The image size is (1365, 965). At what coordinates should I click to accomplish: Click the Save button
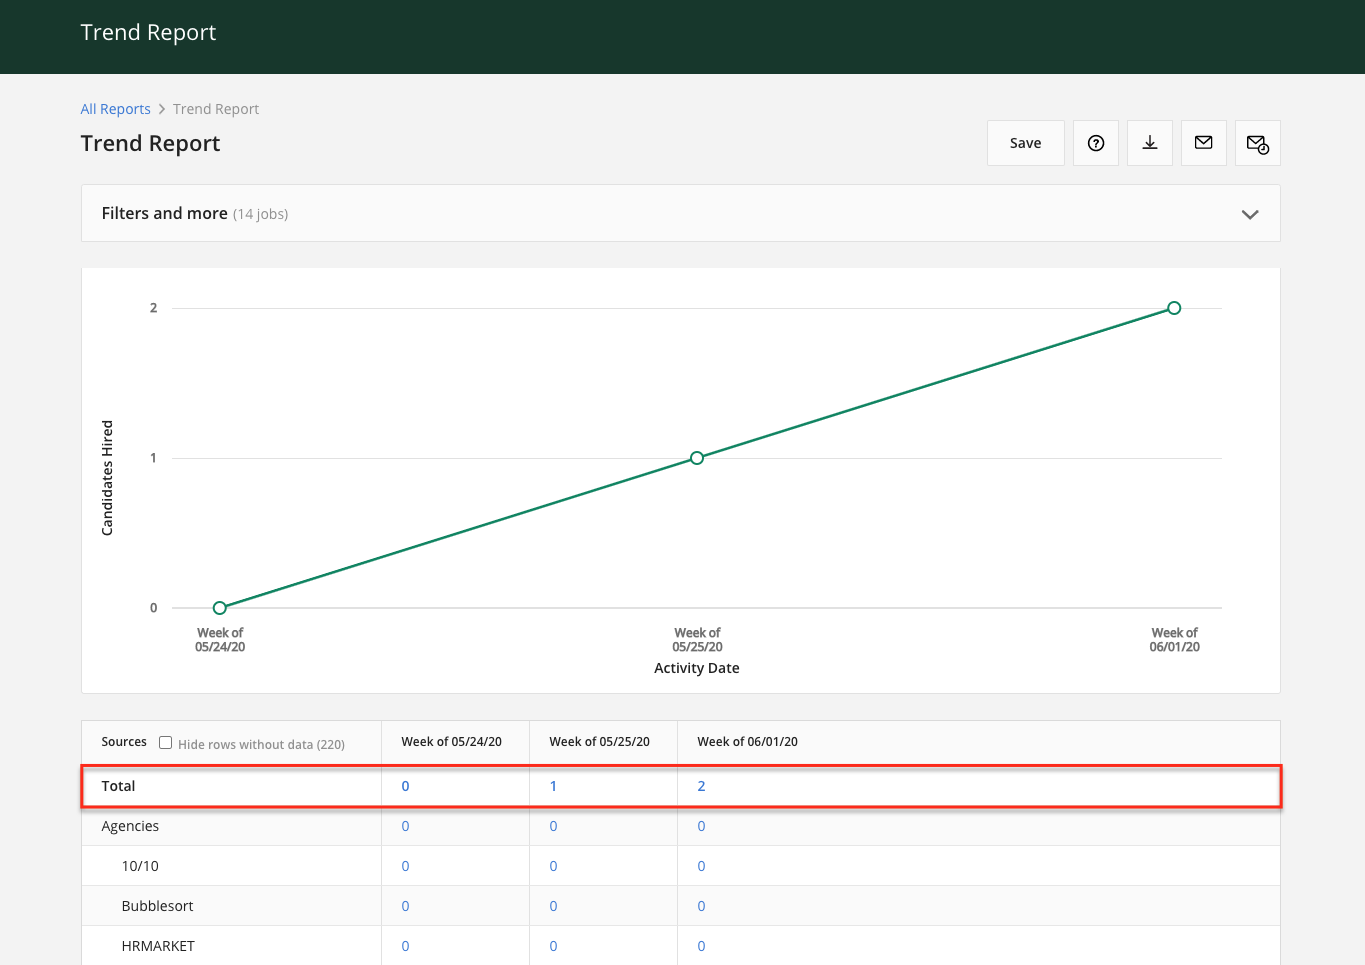[1026, 143]
